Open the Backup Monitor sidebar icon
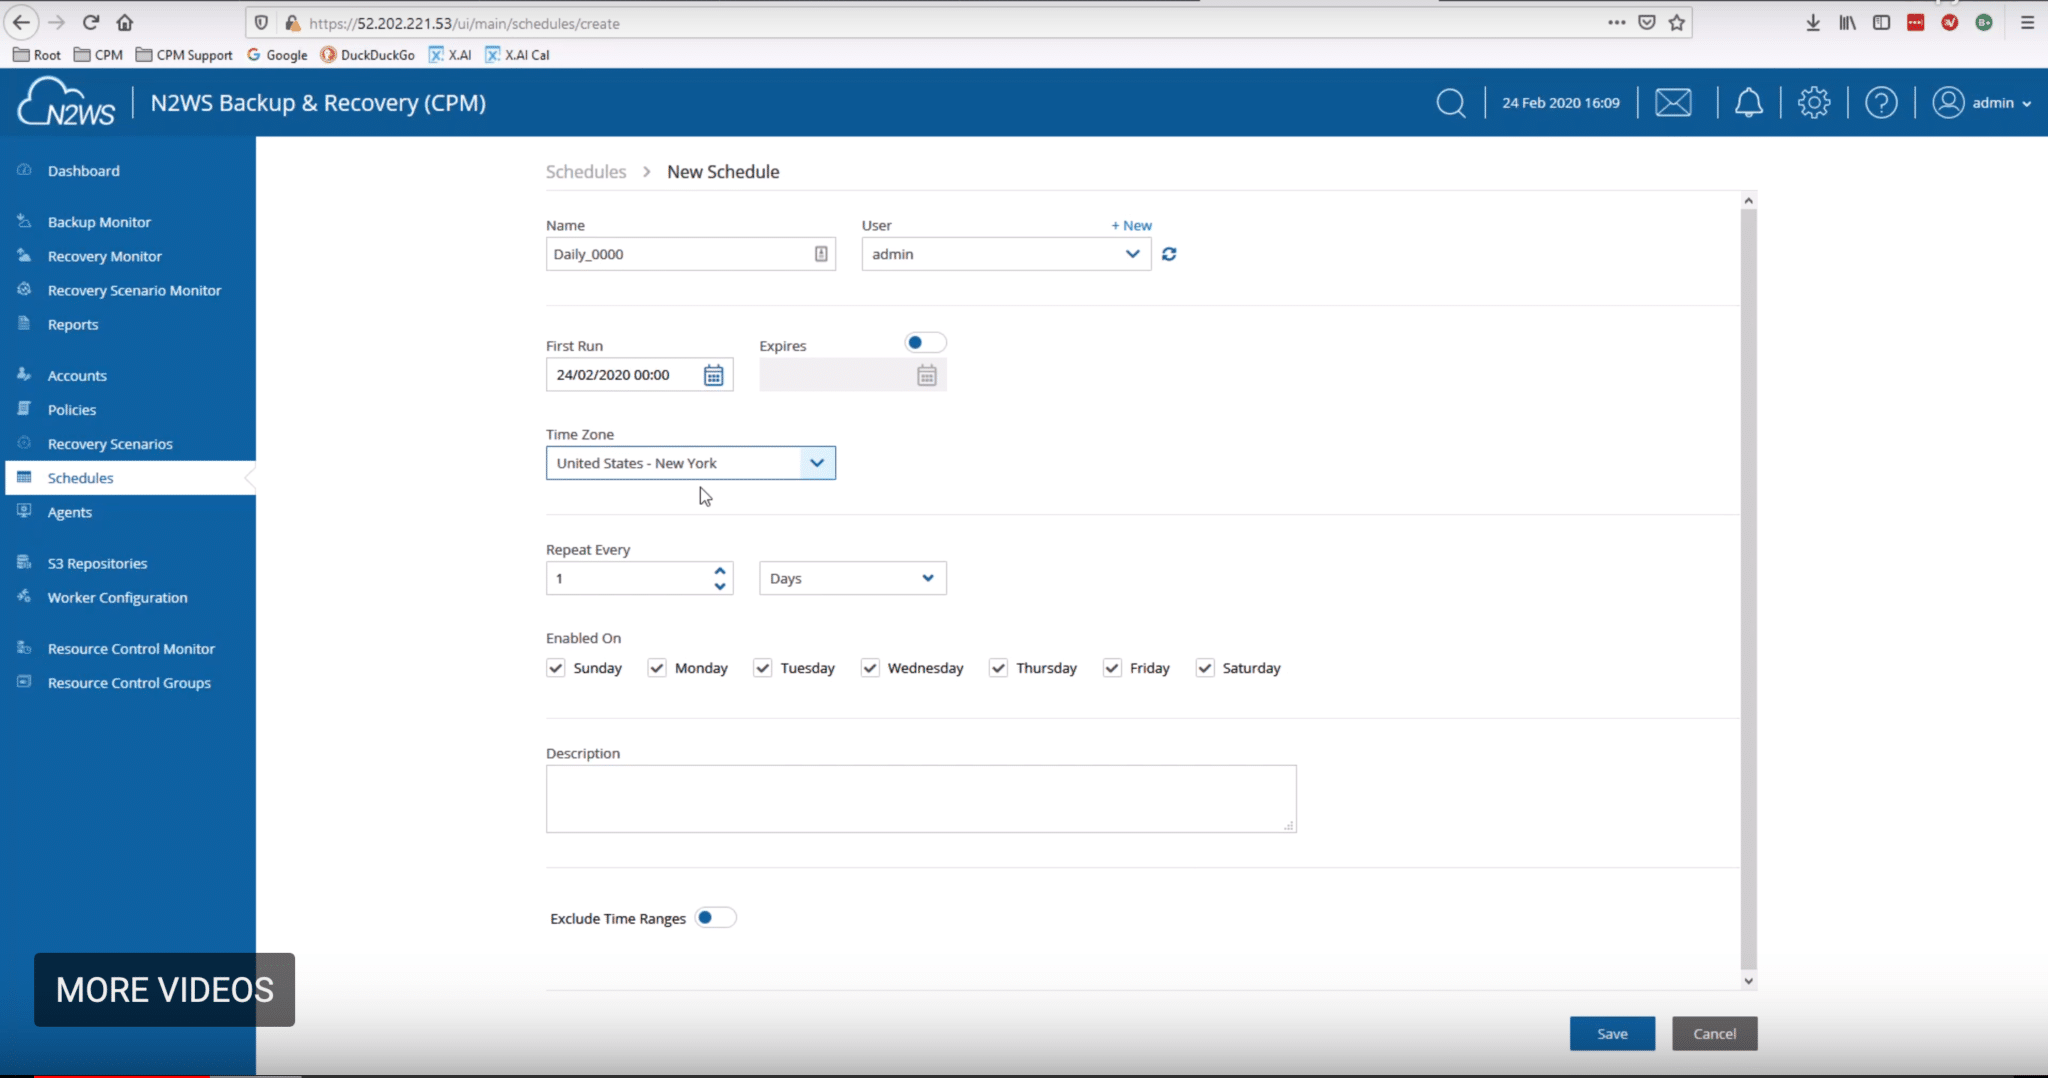This screenshot has height=1078, width=2048. pyautogui.click(x=24, y=221)
